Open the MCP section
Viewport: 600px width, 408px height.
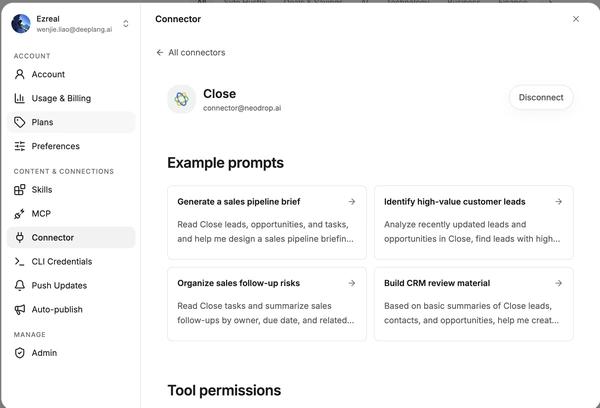click(x=71, y=214)
